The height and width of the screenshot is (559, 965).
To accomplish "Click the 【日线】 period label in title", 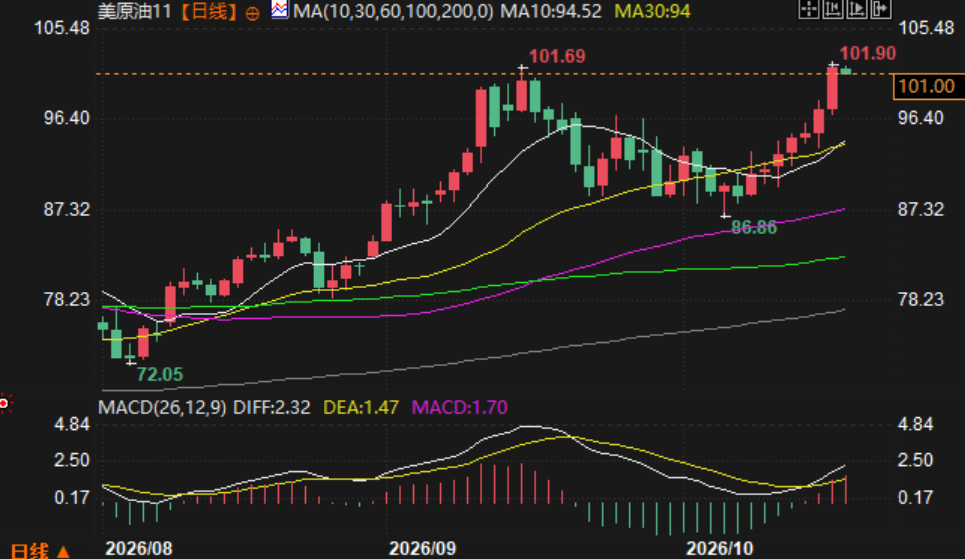I will pyautogui.click(x=209, y=11).
